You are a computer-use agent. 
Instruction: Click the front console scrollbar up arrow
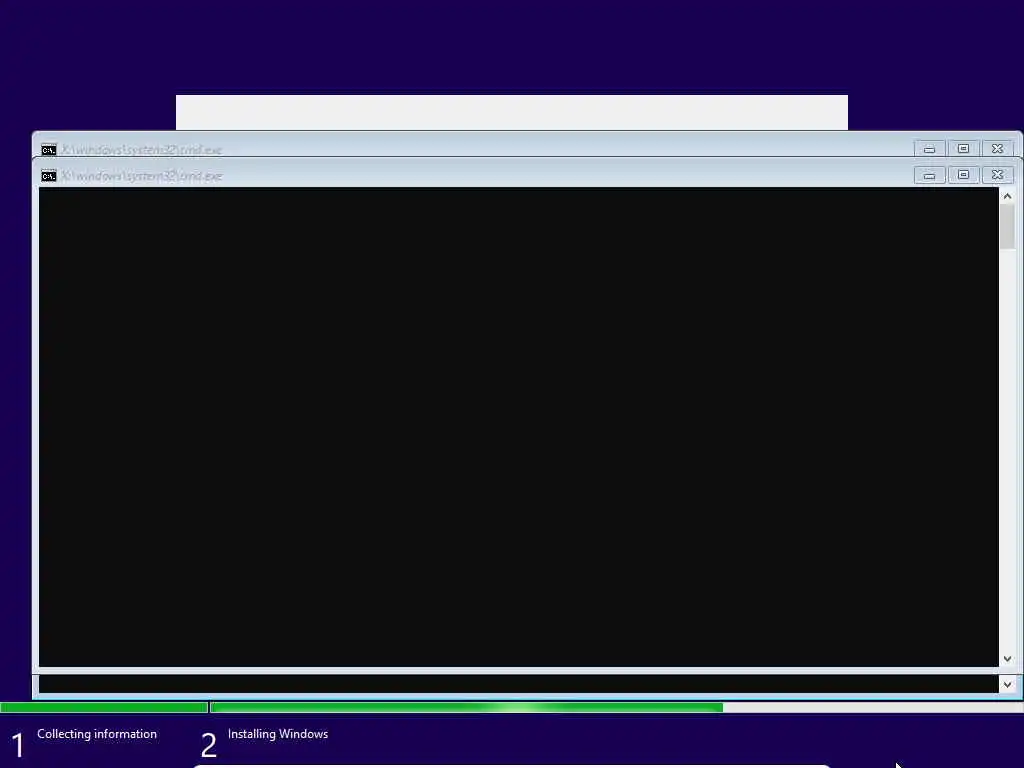tap(1007, 196)
